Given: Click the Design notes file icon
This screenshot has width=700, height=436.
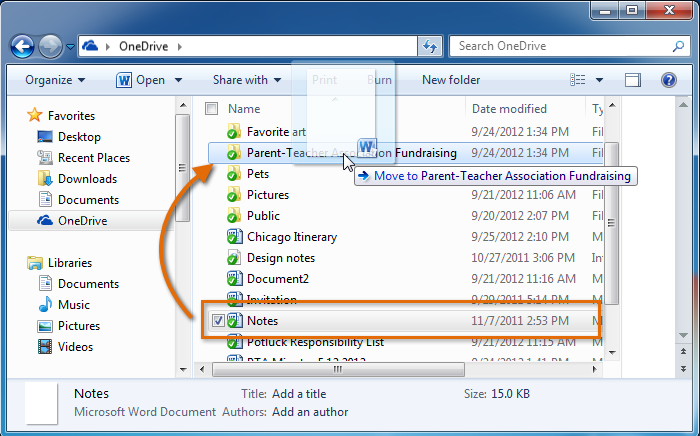Looking at the screenshot, I should click(234, 257).
